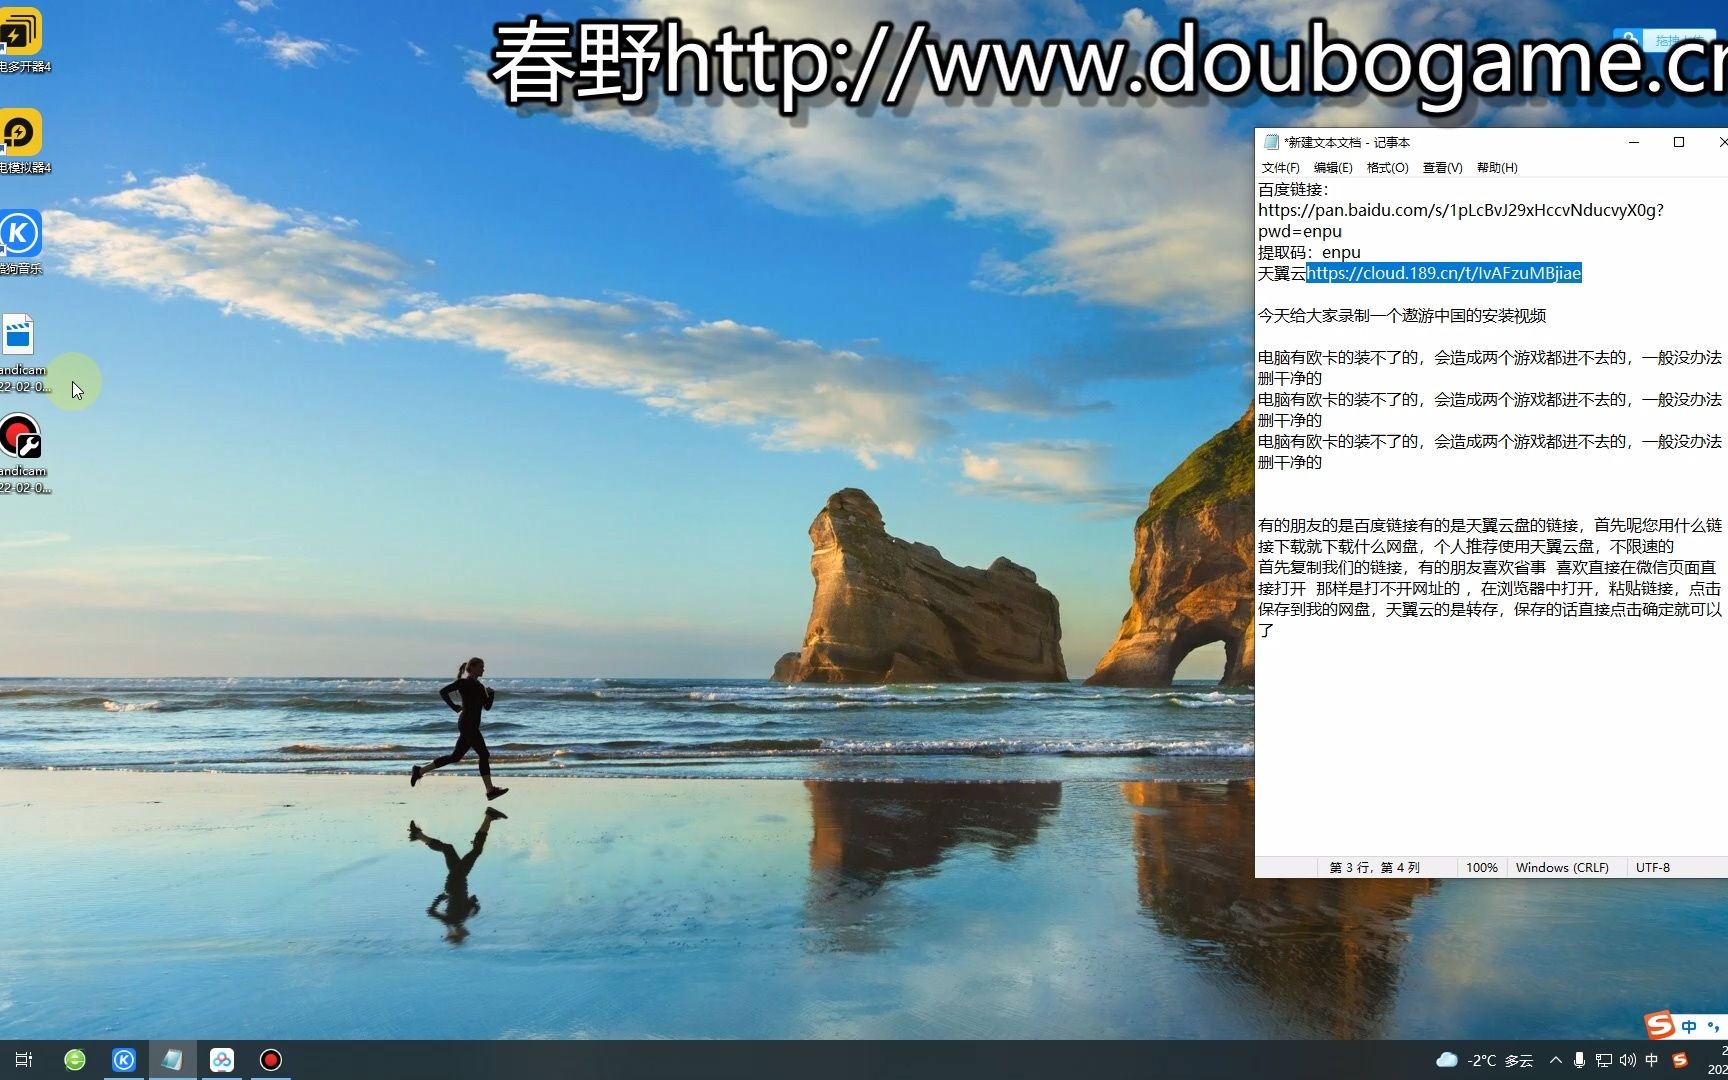
Task: Show hidden tray icons with the chevron
Action: [x=1555, y=1060]
